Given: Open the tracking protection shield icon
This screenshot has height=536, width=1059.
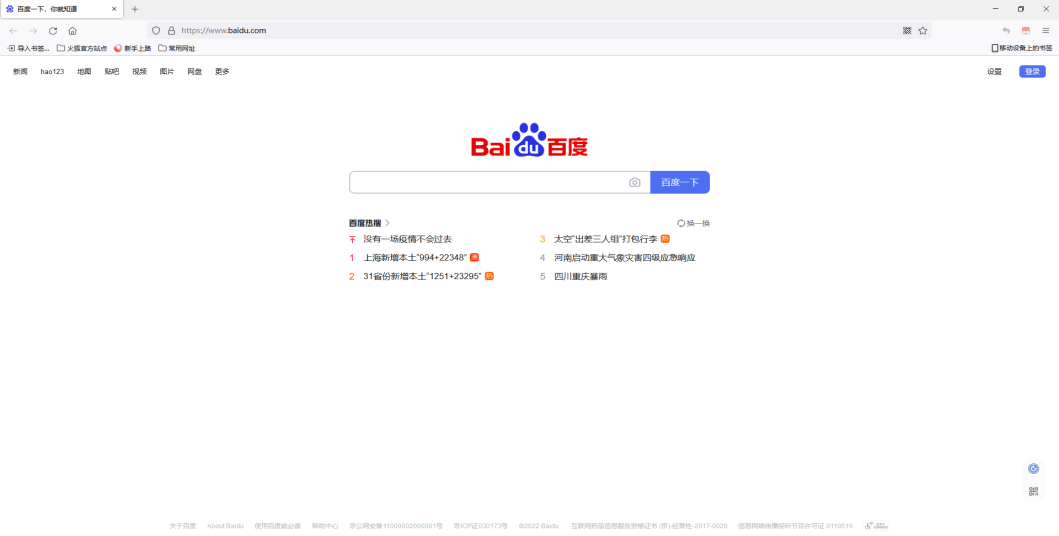Looking at the screenshot, I should (156, 30).
